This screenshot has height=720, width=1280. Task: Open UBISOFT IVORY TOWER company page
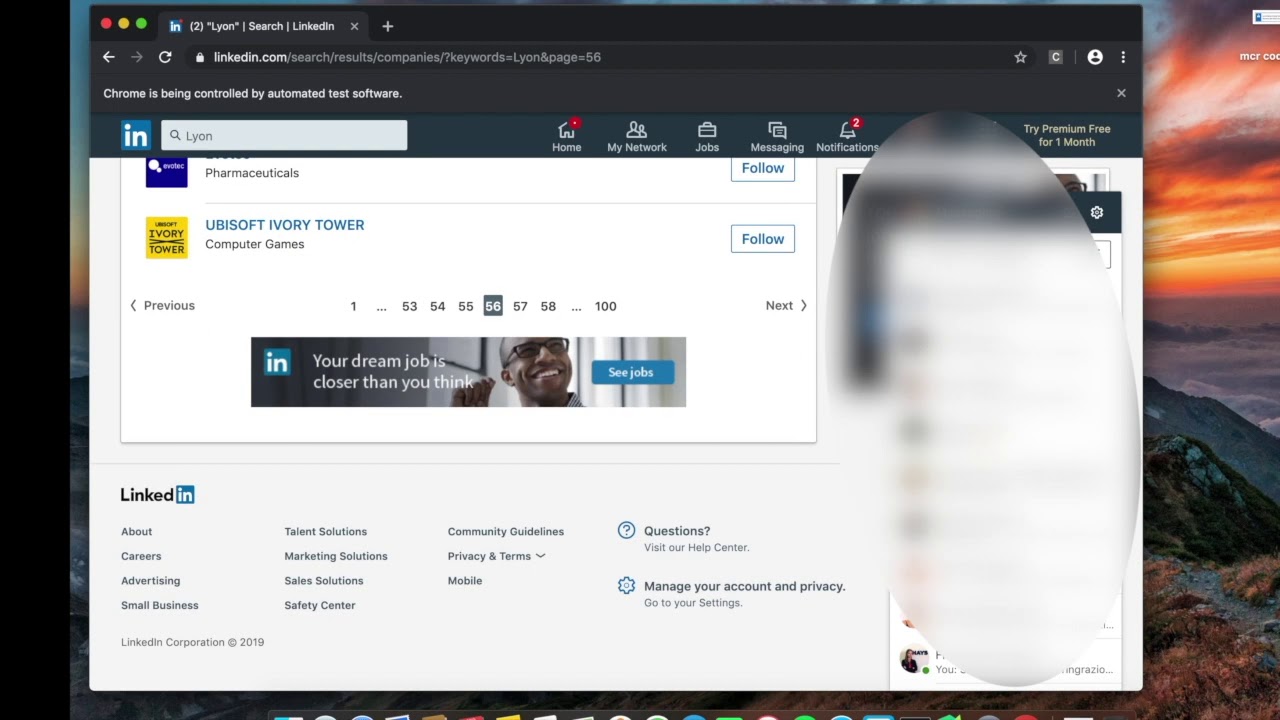(285, 225)
